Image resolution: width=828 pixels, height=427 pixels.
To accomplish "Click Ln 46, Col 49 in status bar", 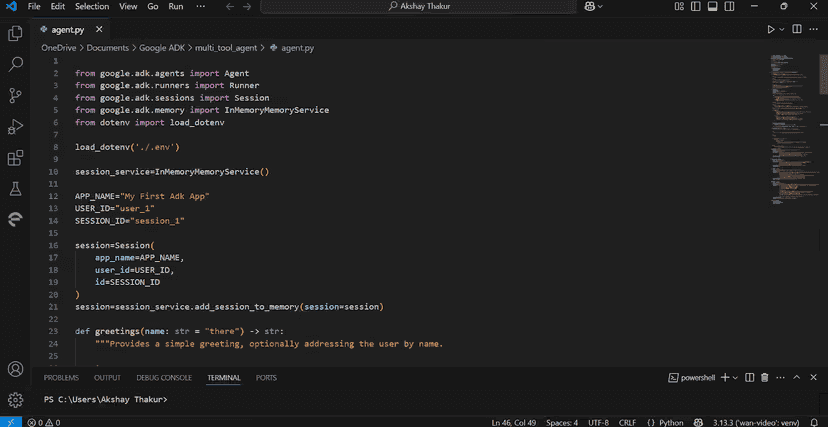I will tap(515, 422).
